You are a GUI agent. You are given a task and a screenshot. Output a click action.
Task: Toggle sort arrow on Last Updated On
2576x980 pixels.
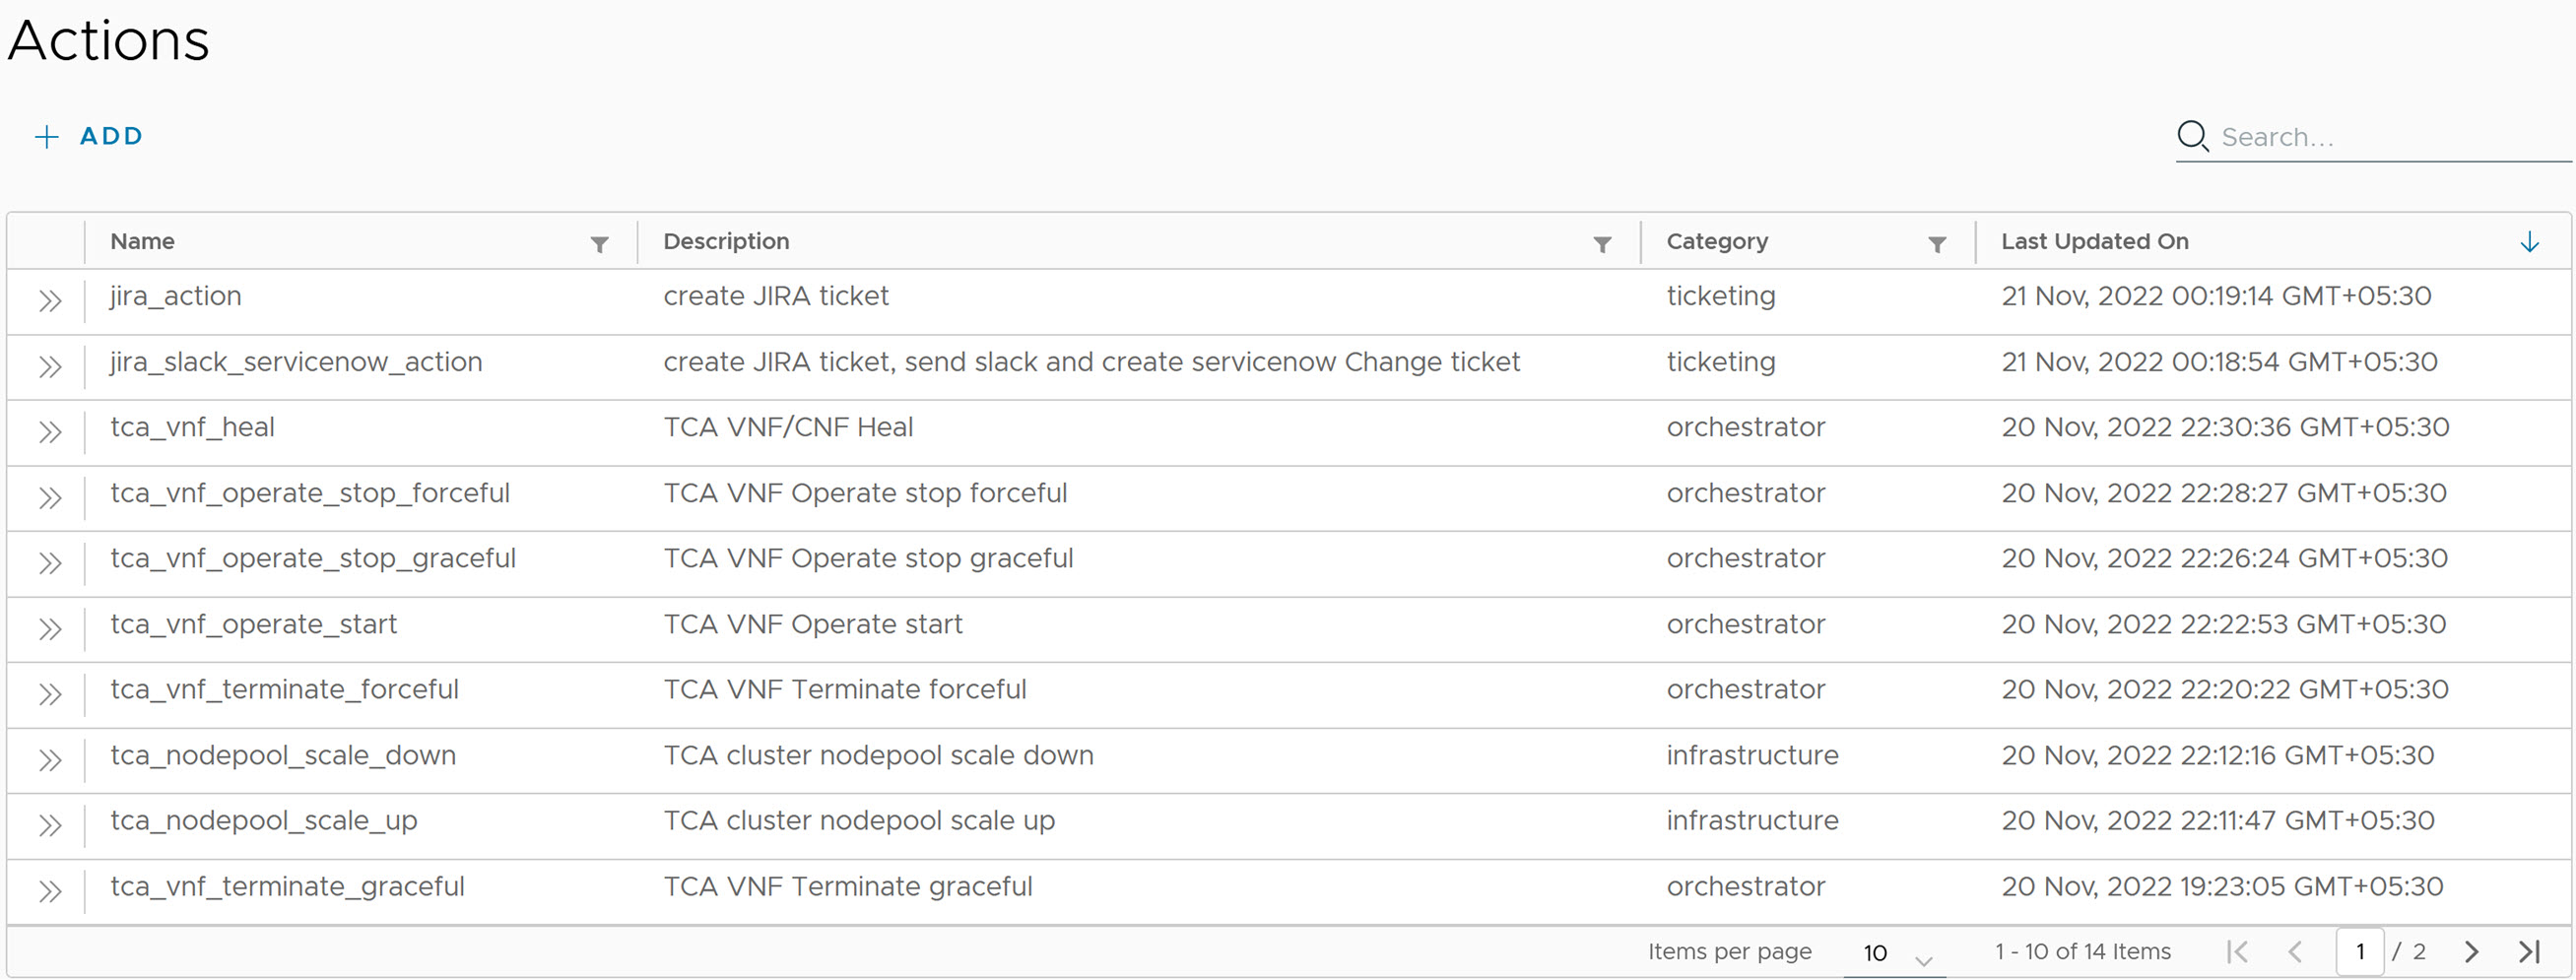pyautogui.click(x=2529, y=242)
